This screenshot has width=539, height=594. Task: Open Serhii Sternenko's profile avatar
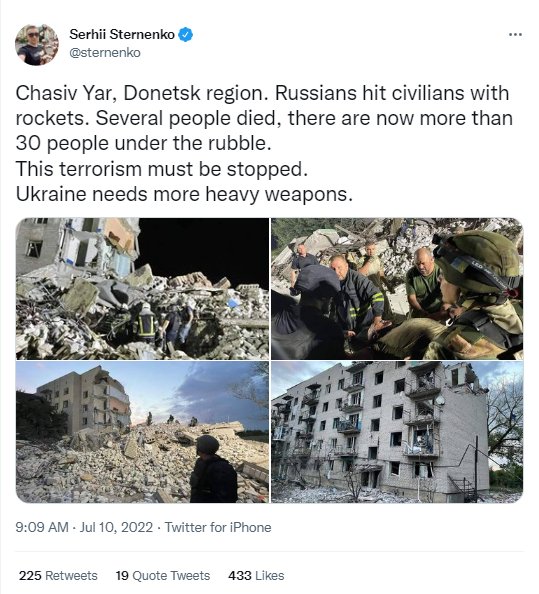(37, 44)
